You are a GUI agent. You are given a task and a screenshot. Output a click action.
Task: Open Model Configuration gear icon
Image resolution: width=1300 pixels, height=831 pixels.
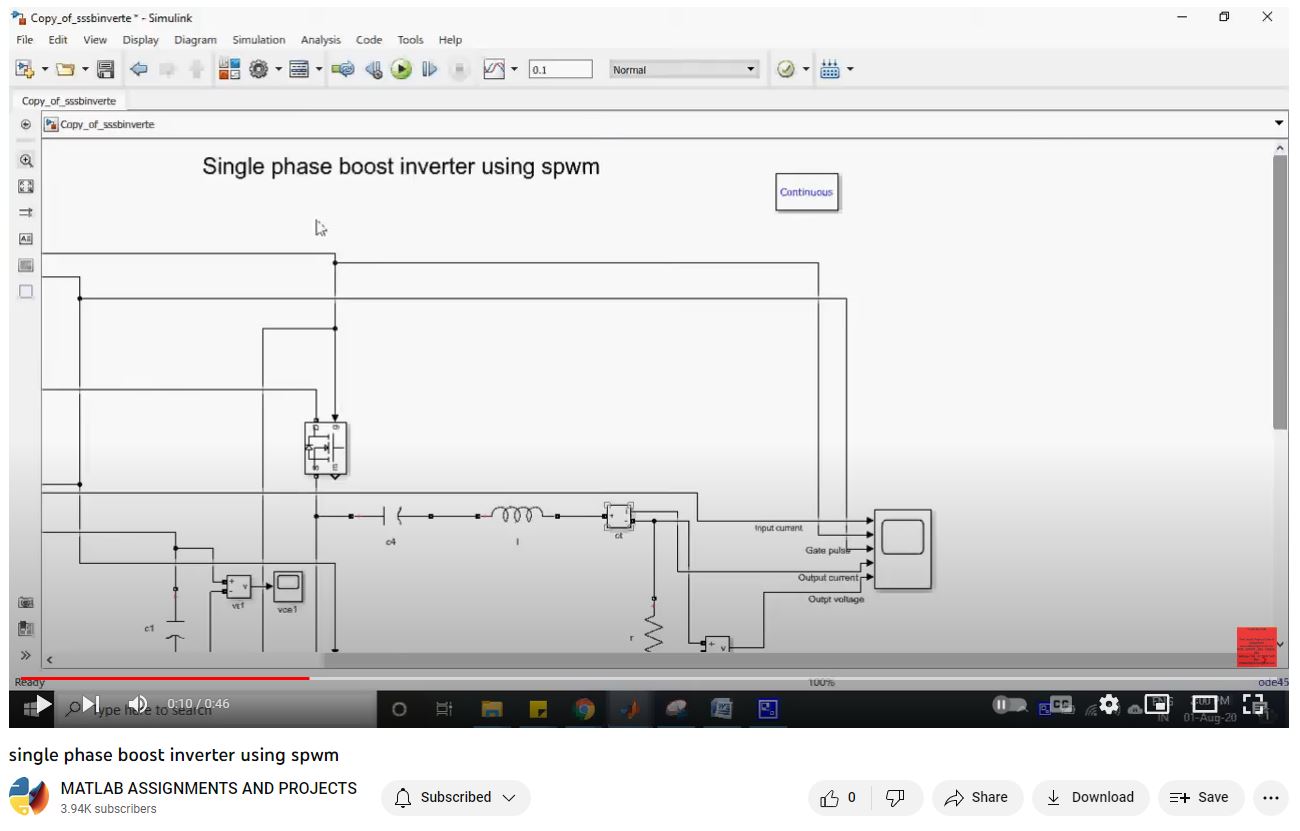point(259,69)
